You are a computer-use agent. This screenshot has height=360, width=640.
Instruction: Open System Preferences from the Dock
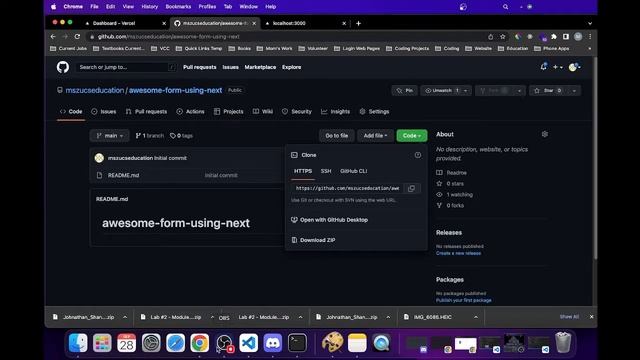pyautogui.click(x=151, y=342)
